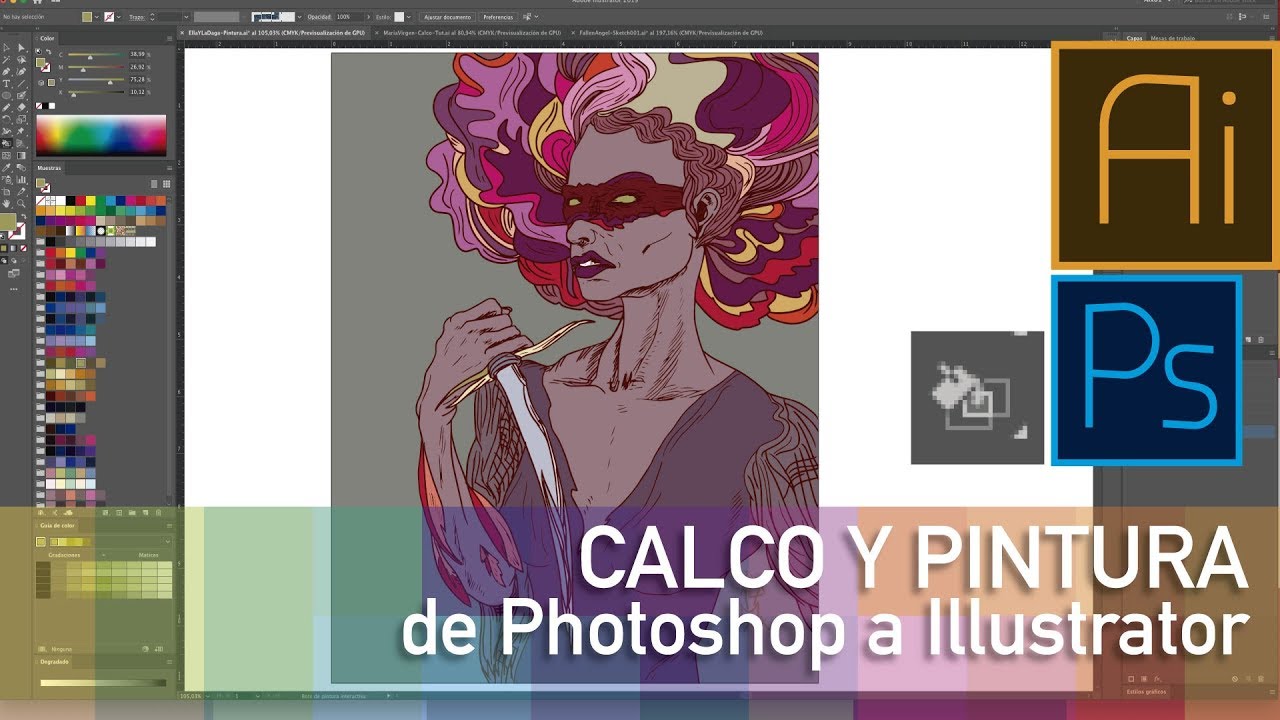Click the Opacidad 100% value field
The image size is (1280, 720).
[349, 17]
